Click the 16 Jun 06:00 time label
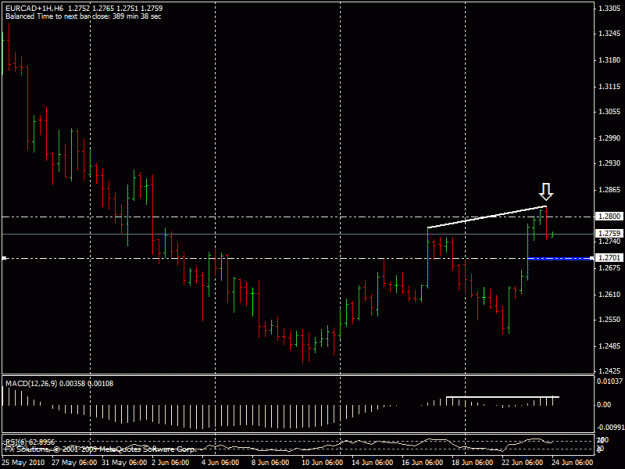 pyautogui.click(x=422, y=462)
